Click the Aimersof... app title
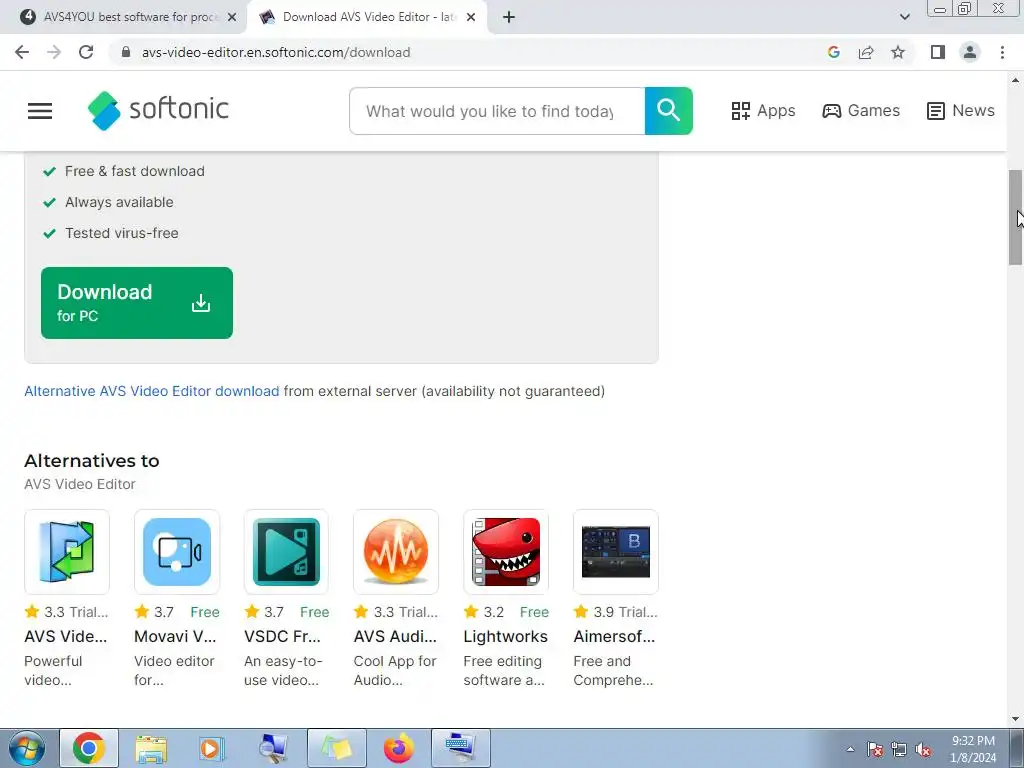Image resolution: width=1024 pixels, height=768 pixels. tap(614, 636)
